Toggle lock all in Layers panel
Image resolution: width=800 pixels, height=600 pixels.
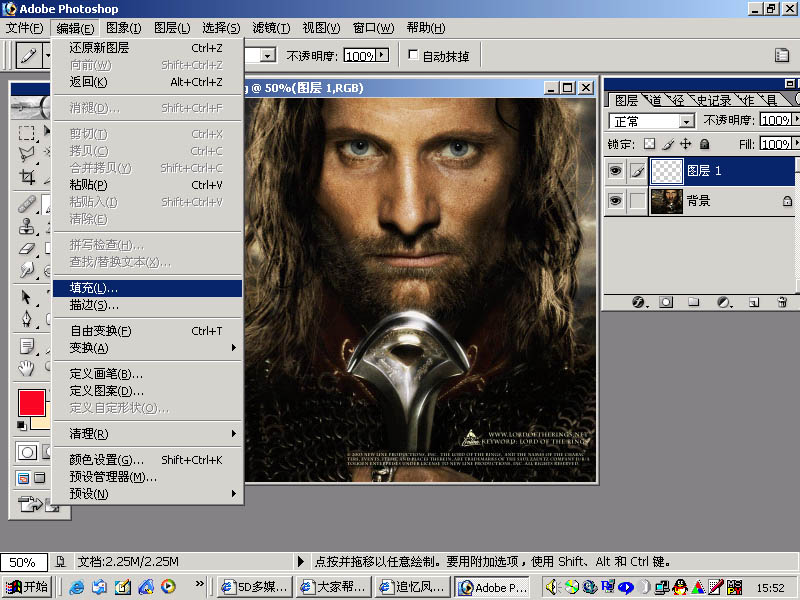705,144
